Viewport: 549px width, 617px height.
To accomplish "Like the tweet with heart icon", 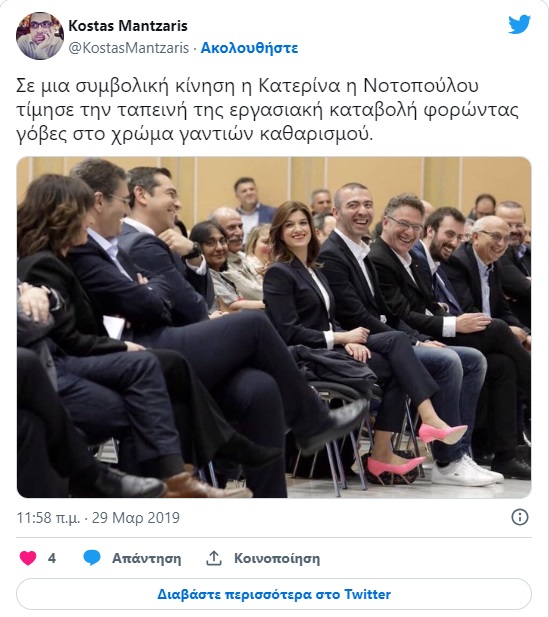I will click(28, 558).
